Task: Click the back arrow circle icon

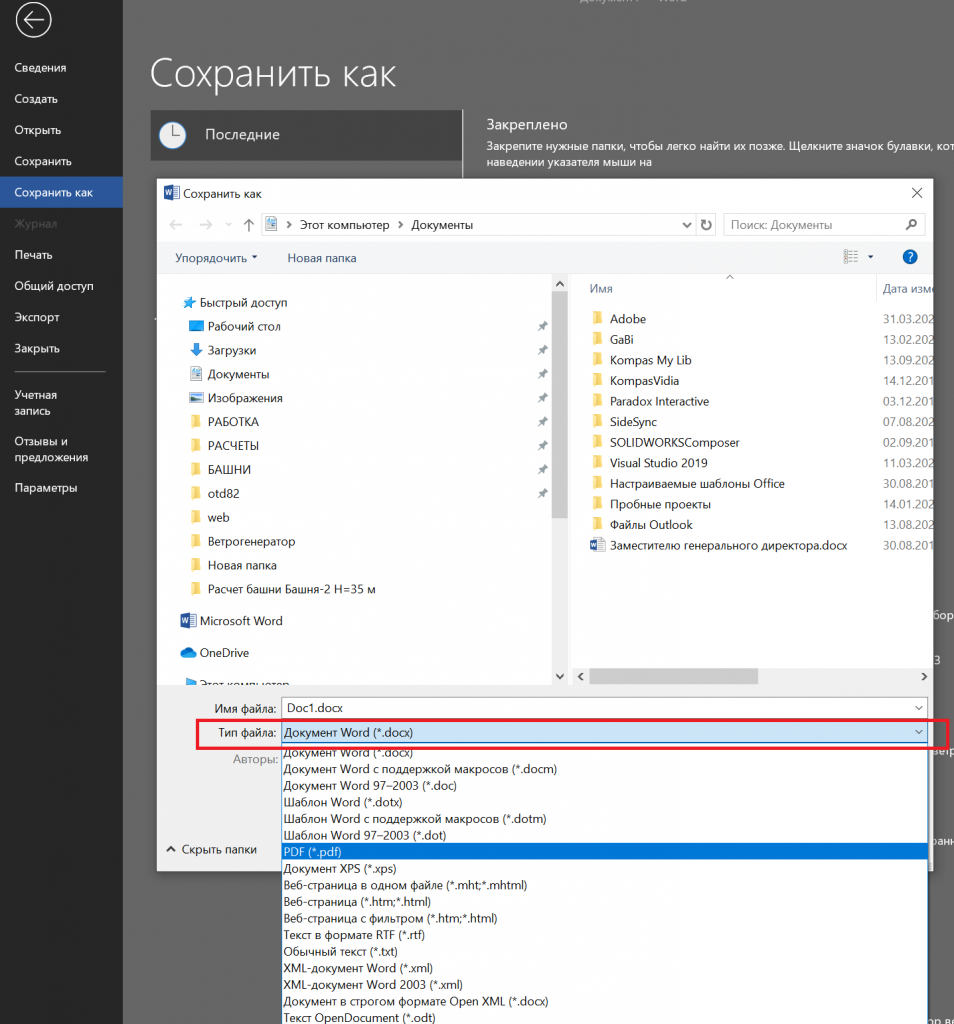Action: pos(33,20)
